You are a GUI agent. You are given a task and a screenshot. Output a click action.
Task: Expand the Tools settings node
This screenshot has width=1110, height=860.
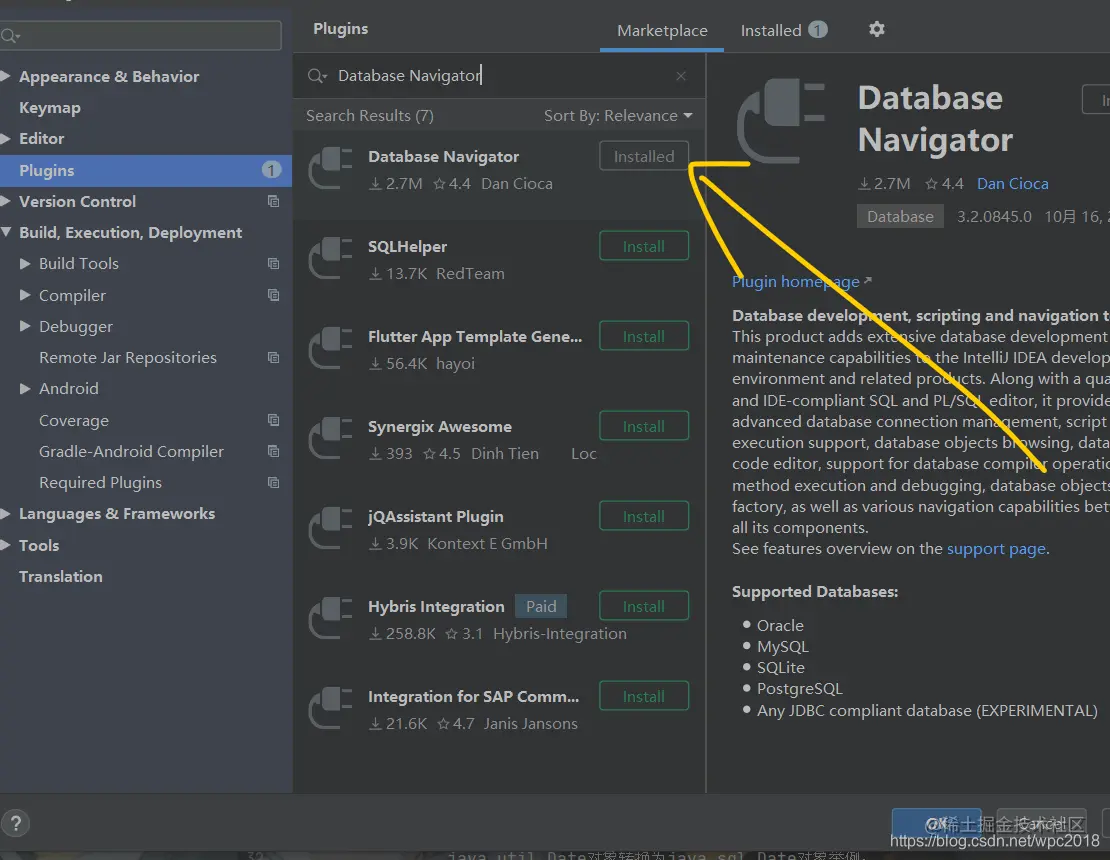6,544
